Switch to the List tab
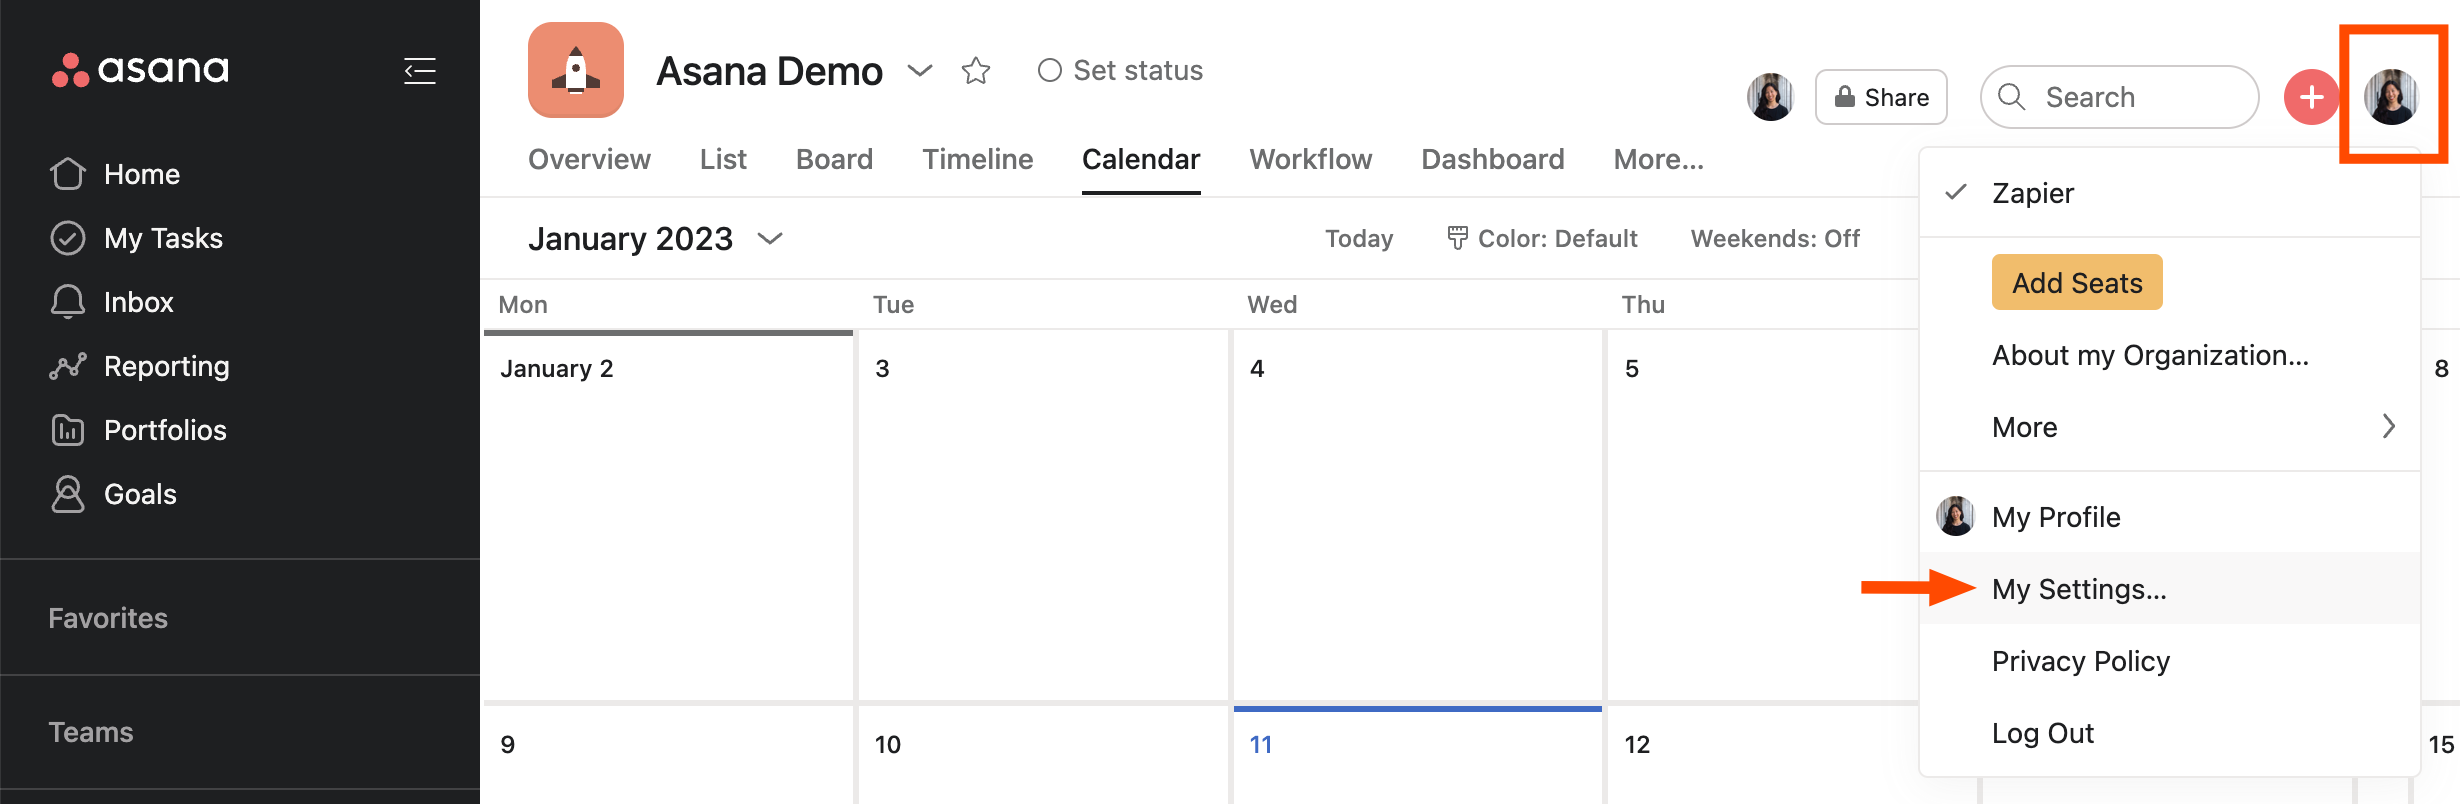 [x=723, y=159]
